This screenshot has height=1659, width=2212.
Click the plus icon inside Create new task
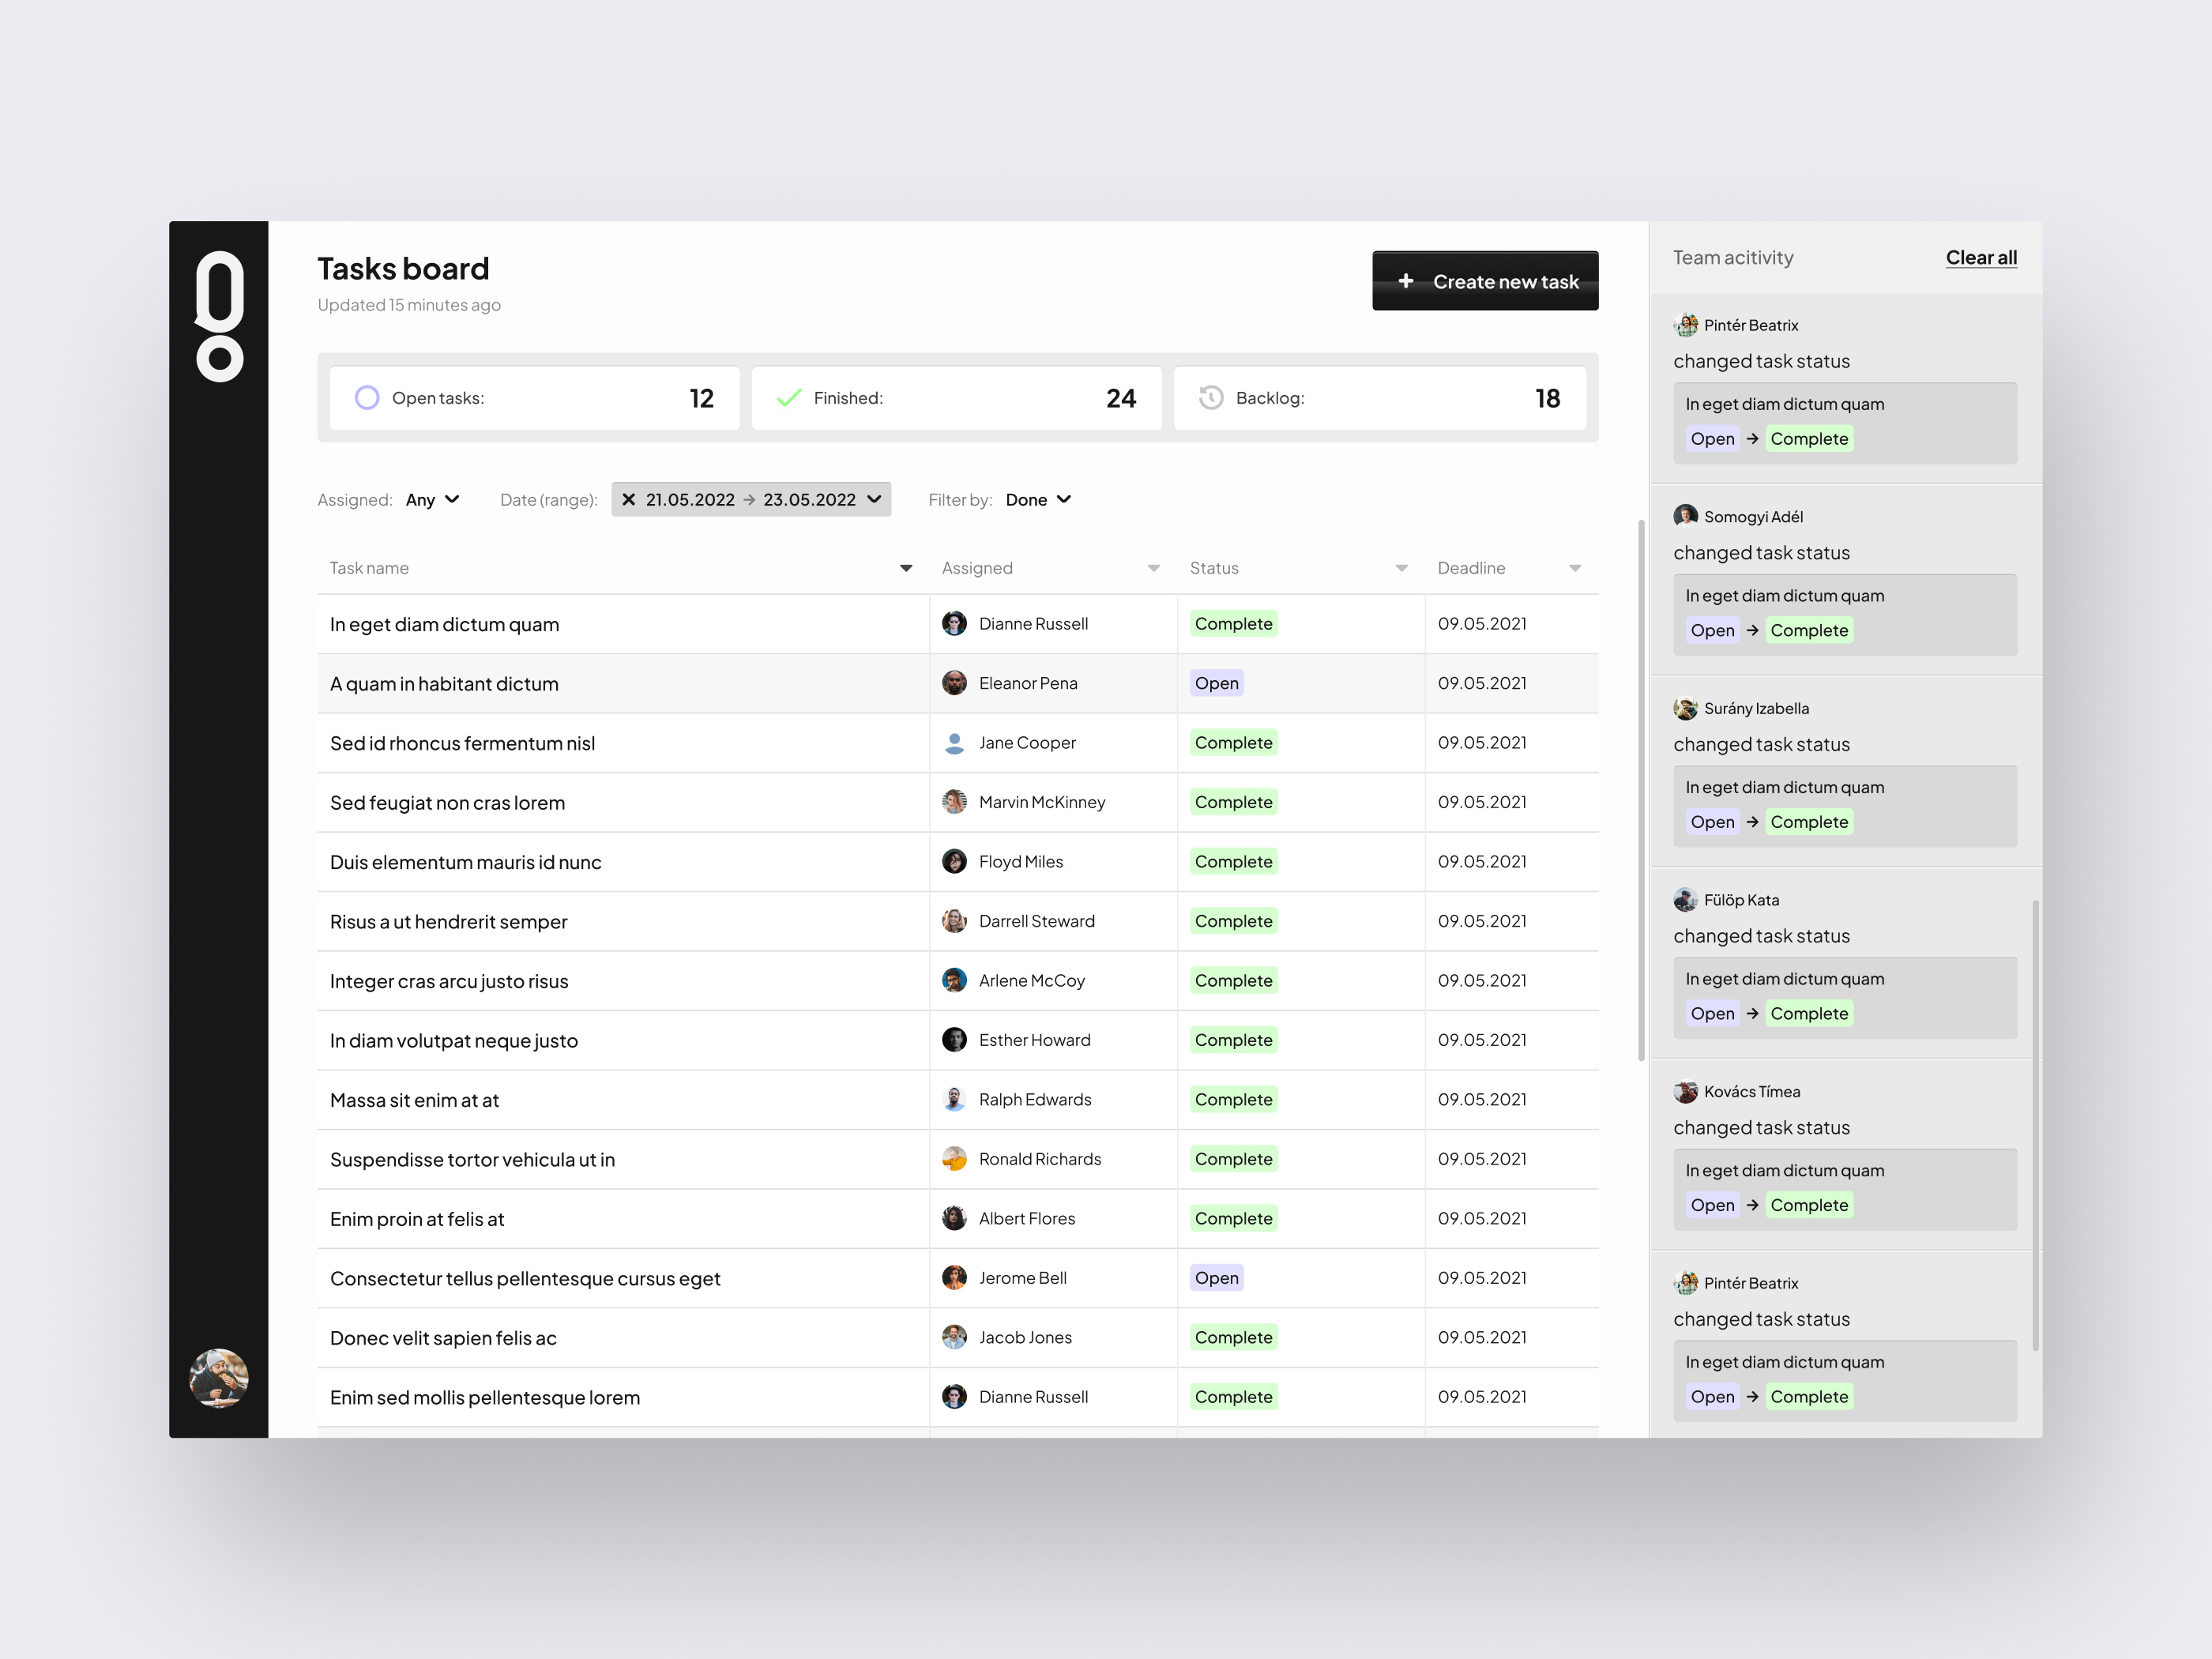coord(1408,281)
